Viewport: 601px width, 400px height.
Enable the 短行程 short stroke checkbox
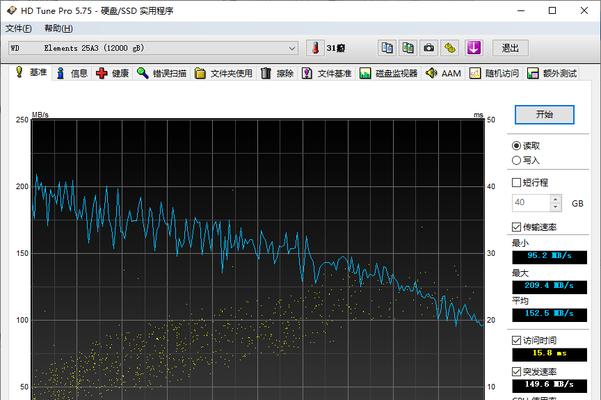tap(530, 182)
